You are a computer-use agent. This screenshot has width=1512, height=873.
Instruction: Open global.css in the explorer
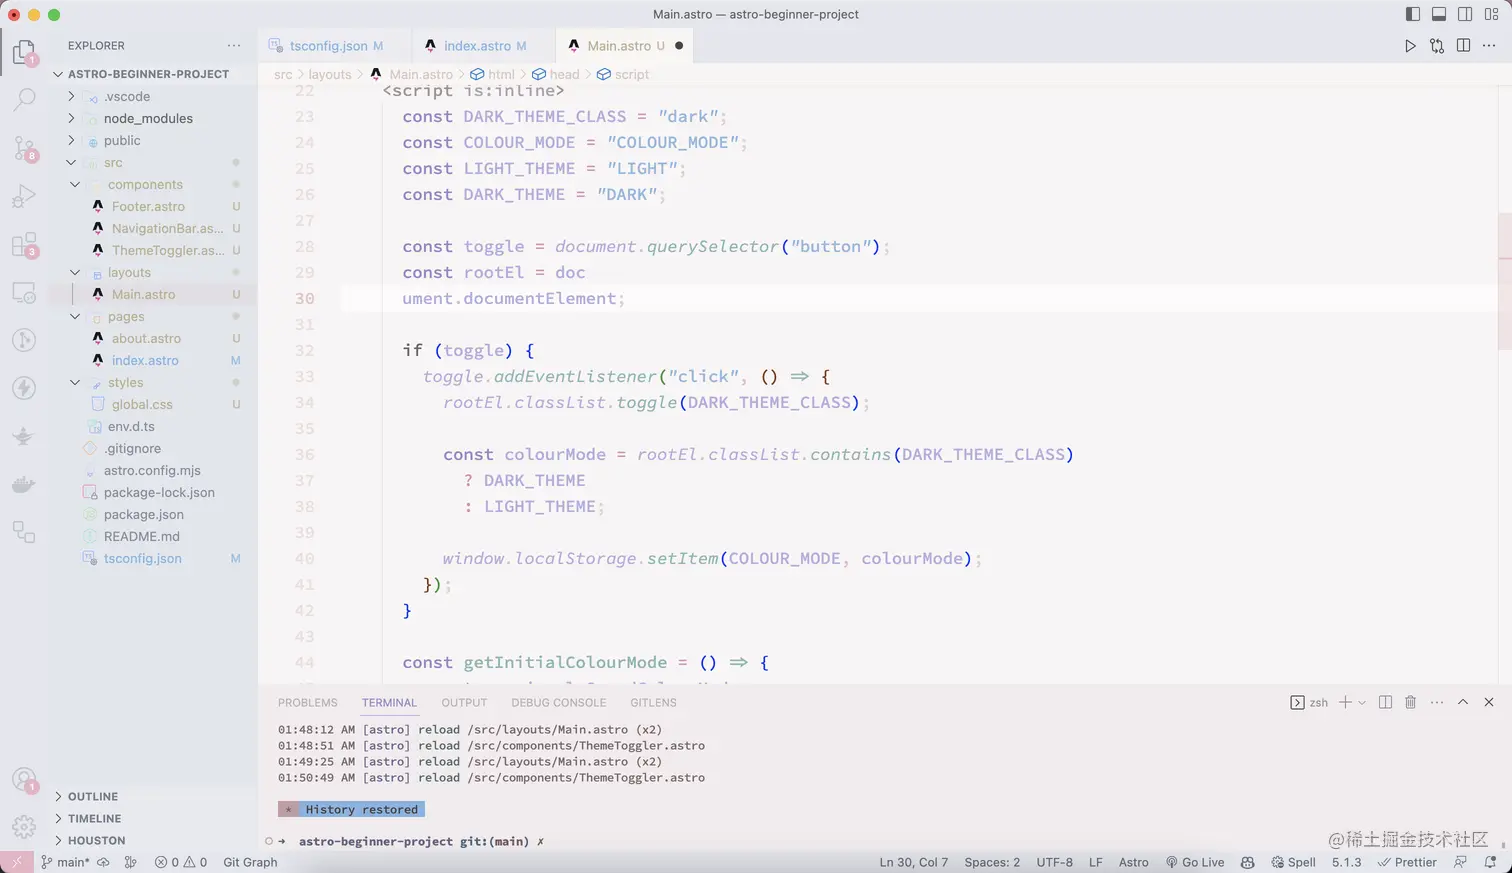[x=142, y=404]
